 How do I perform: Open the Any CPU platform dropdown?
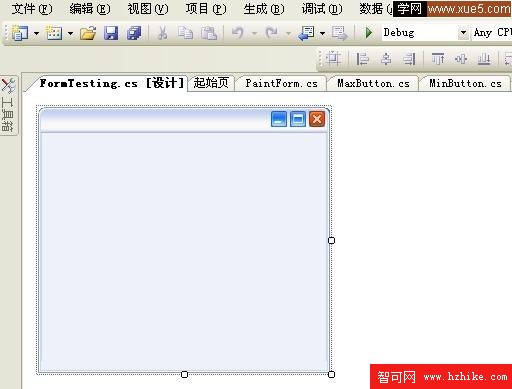click(x=492, y=33)
